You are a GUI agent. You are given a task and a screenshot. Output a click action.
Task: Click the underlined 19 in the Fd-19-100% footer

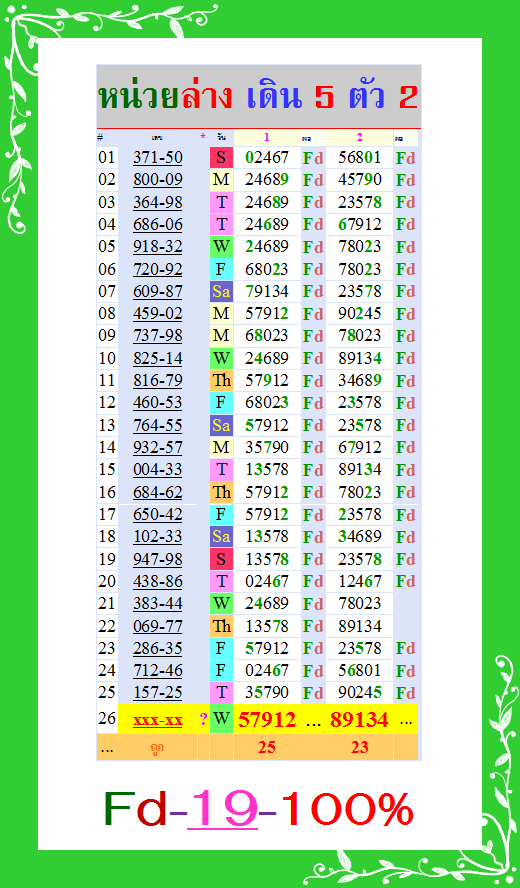pos(223,809)
